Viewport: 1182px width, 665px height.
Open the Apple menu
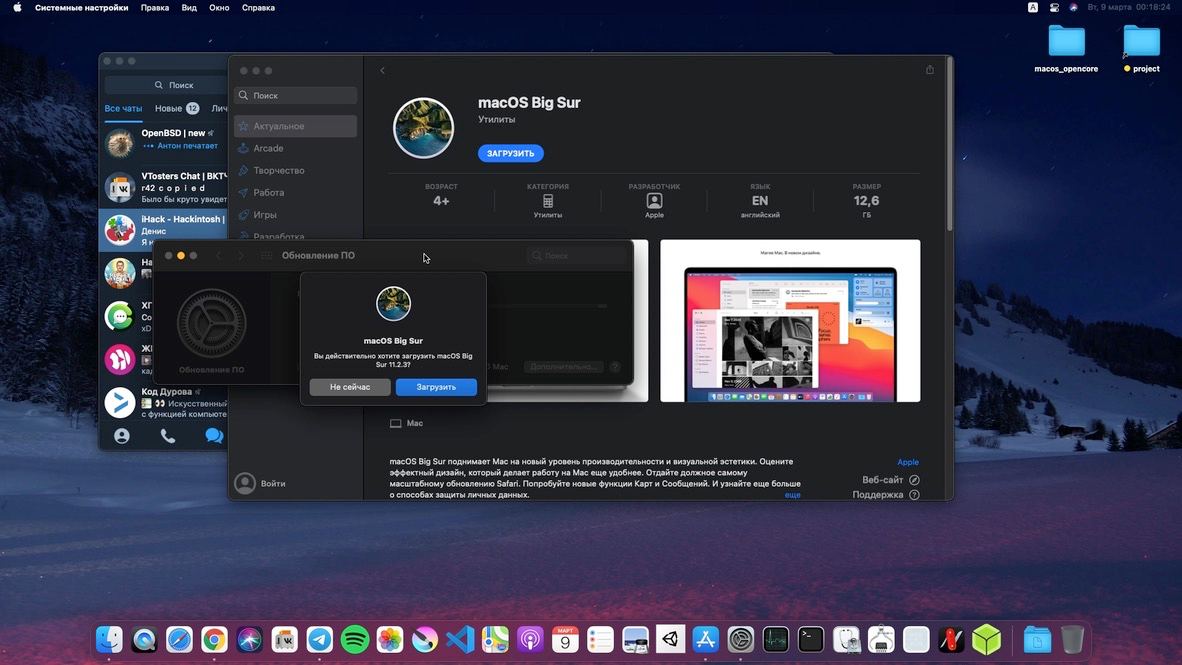[17, 8]
